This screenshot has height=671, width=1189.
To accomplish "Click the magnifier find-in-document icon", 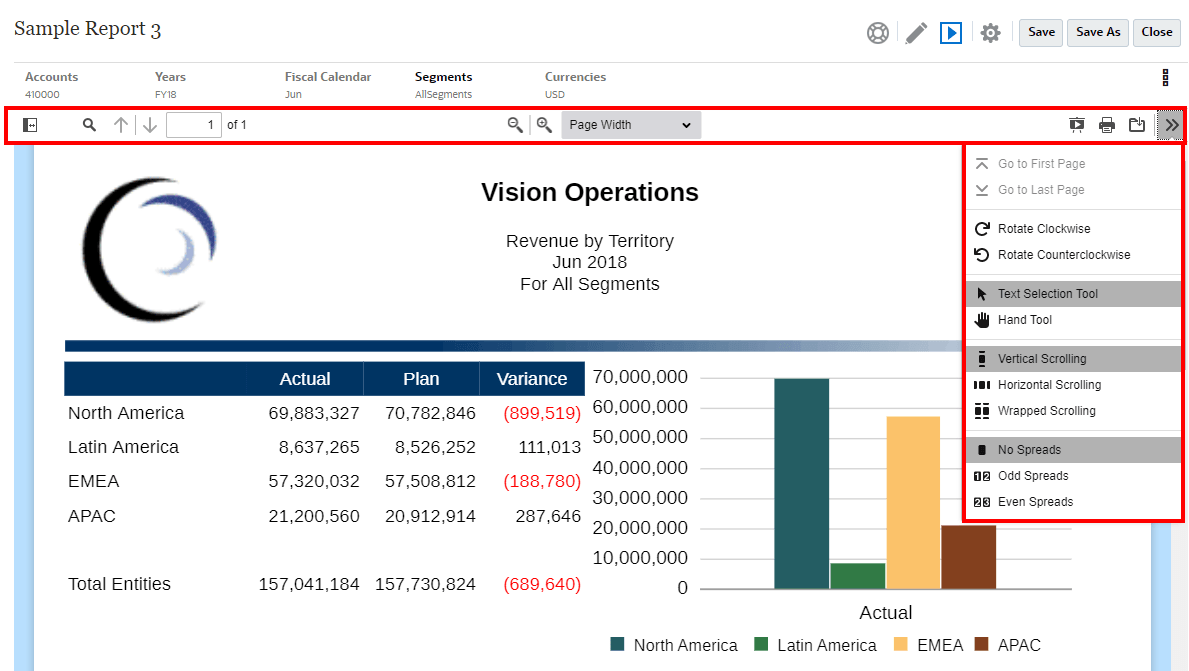I will tap(89, 125).
